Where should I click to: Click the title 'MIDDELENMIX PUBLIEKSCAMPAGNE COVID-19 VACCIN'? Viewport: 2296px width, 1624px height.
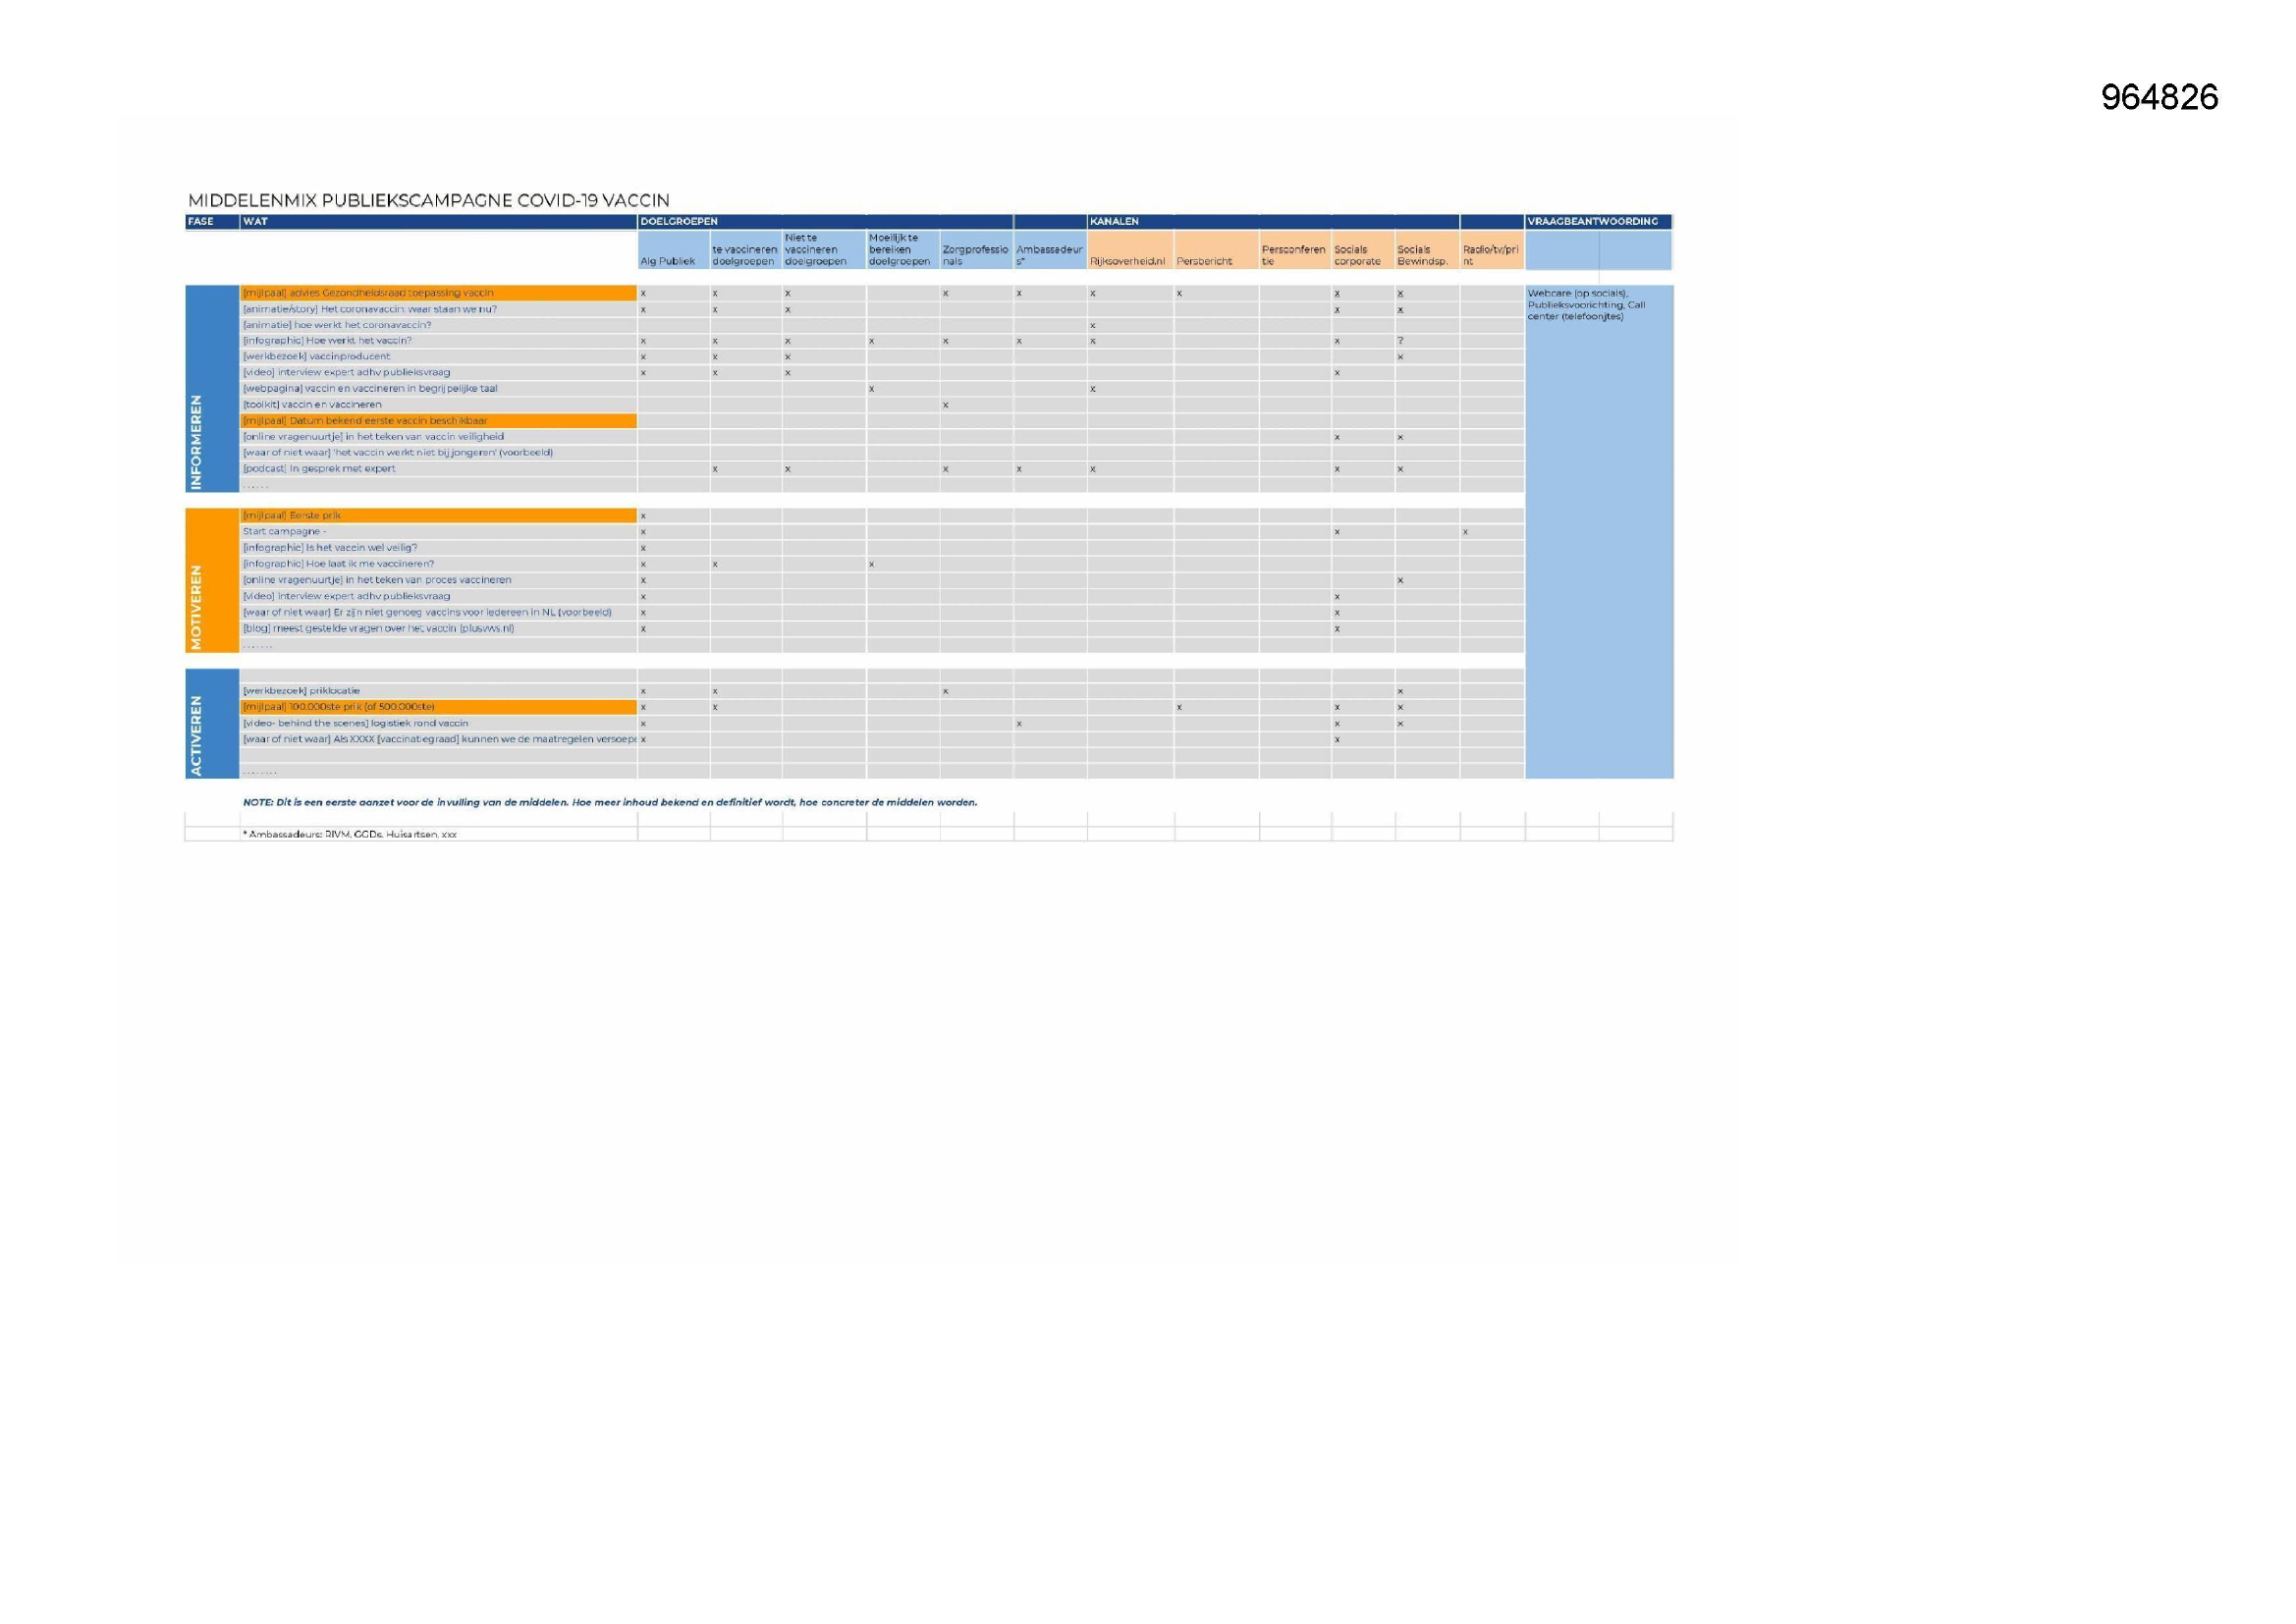(x=429, y=201)
